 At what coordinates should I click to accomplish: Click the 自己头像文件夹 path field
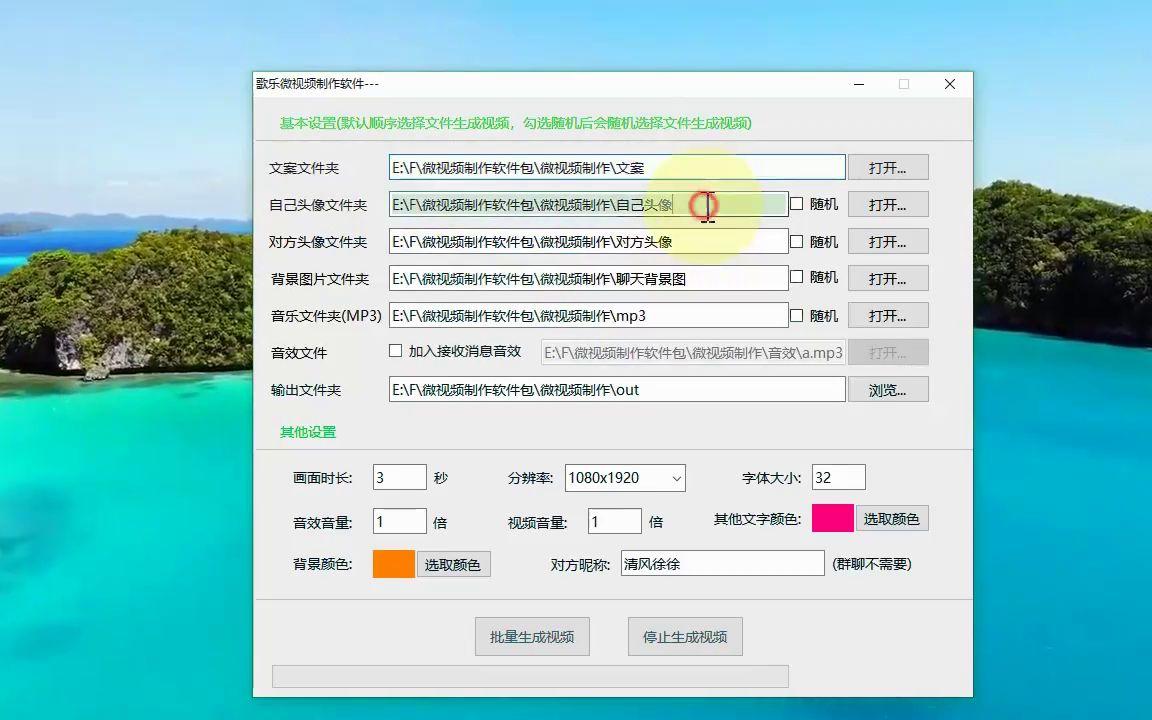point(588,204)
